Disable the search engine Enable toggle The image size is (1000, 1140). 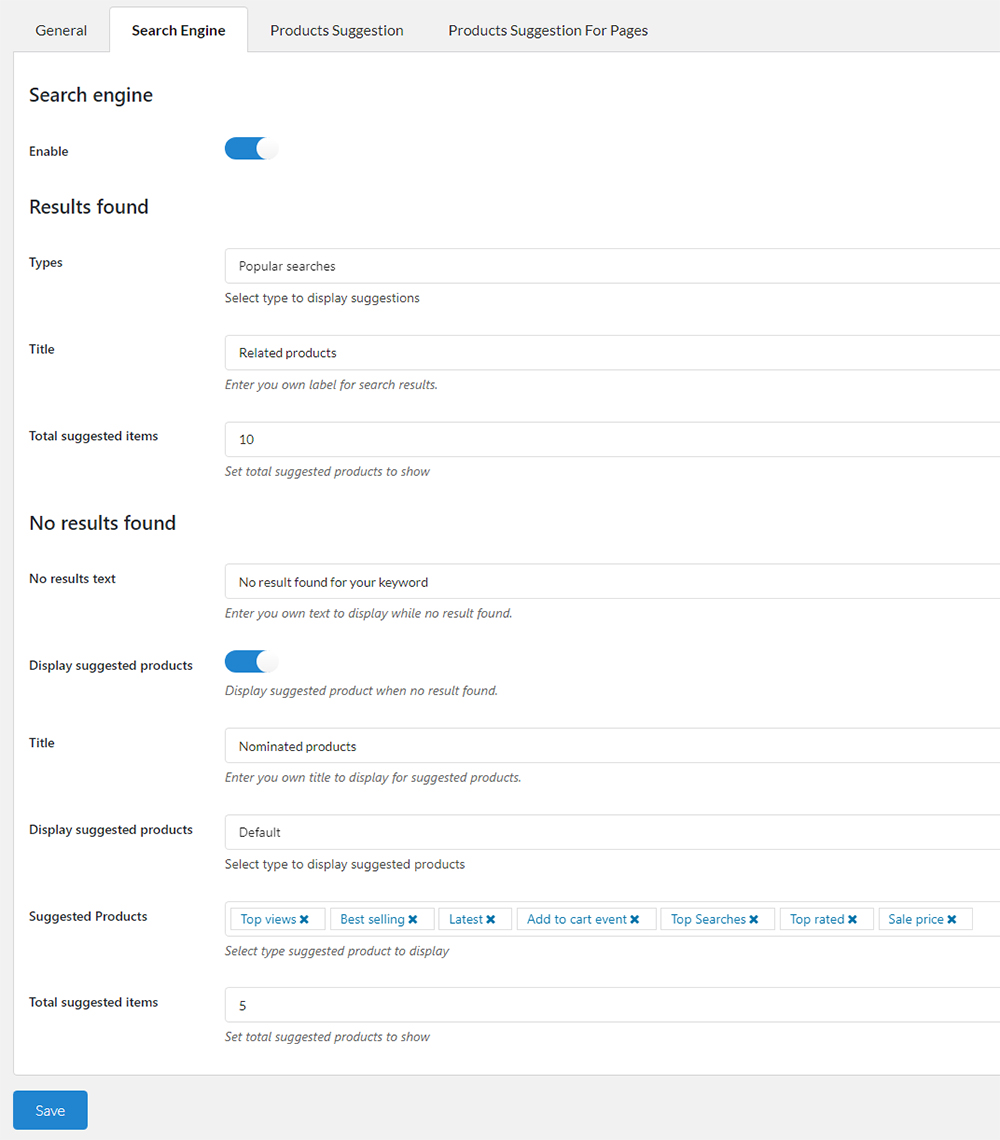[x=251, y=148]
